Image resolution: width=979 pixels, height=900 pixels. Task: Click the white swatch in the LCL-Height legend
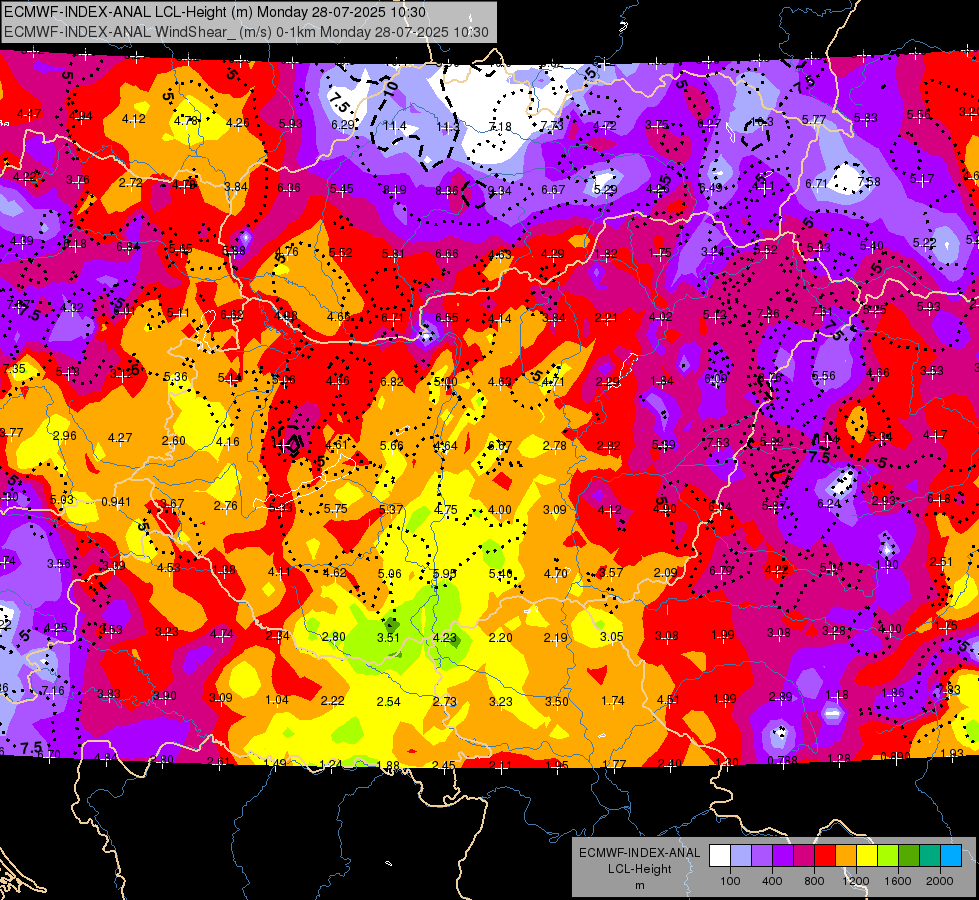[x=720, y=856]
